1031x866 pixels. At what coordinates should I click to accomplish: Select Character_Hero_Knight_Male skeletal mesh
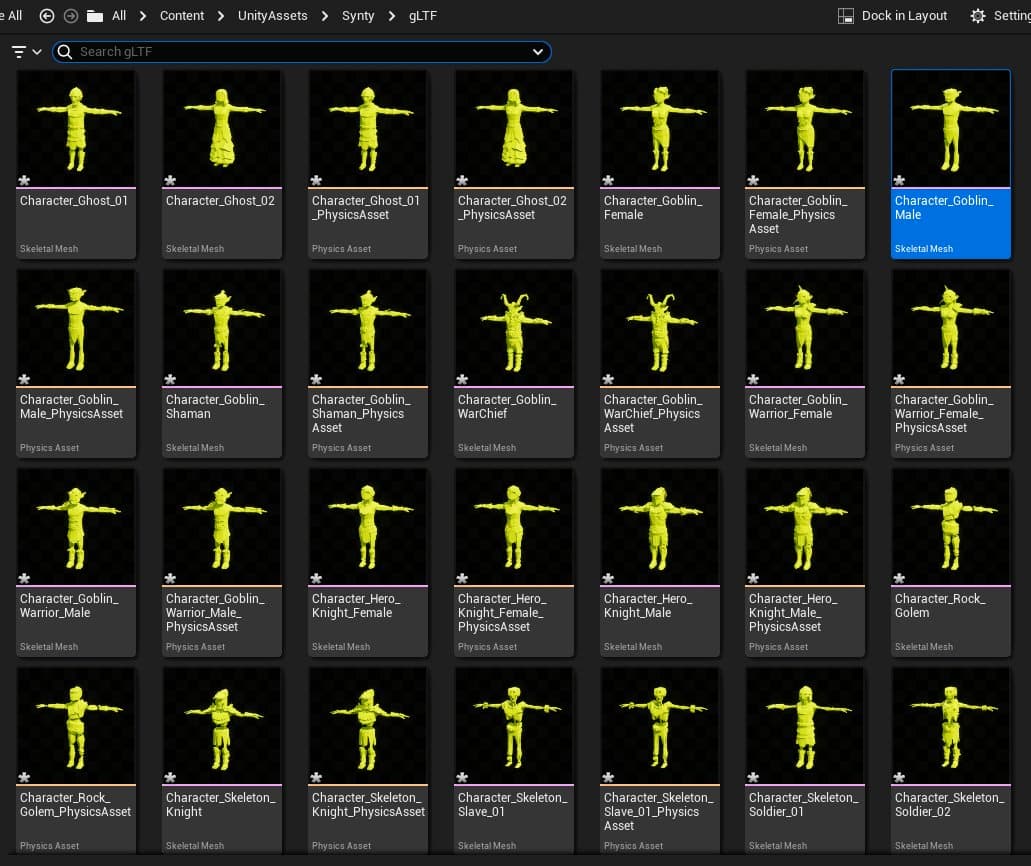click(x=659, y=526)
